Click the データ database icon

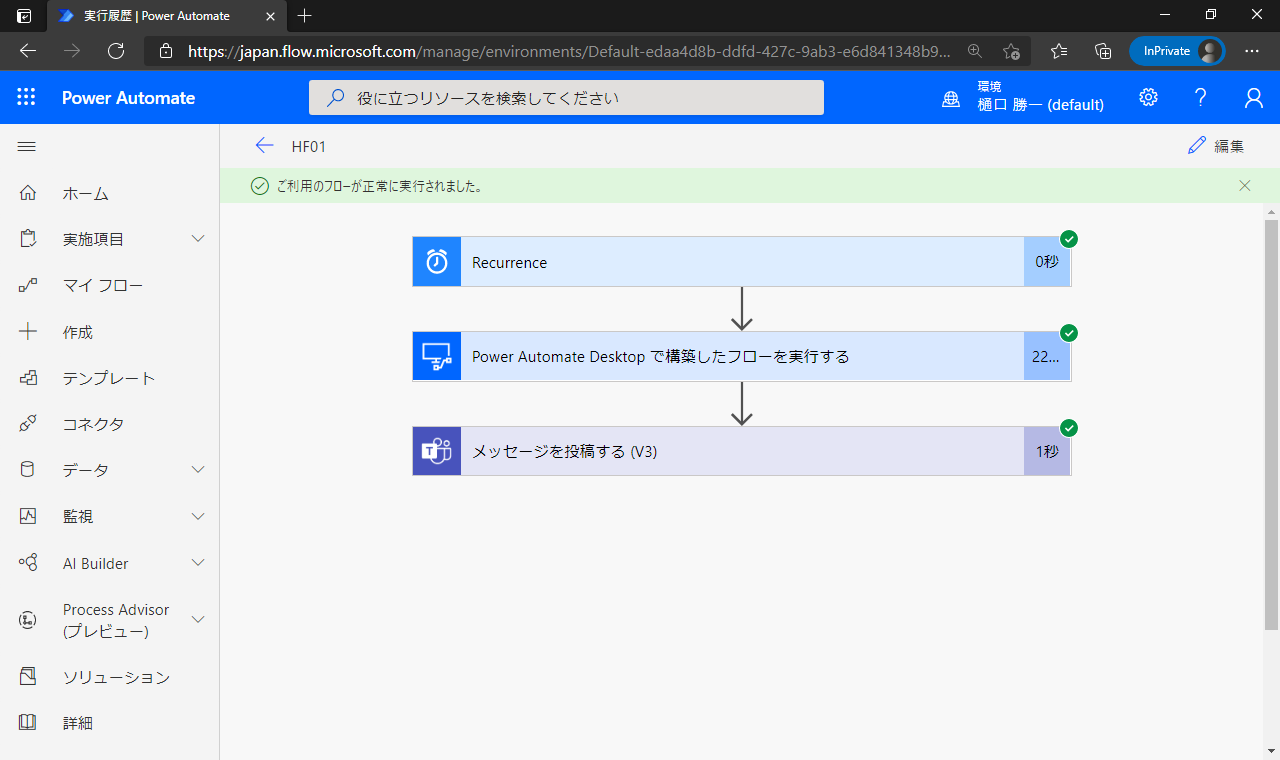point(28,470)
